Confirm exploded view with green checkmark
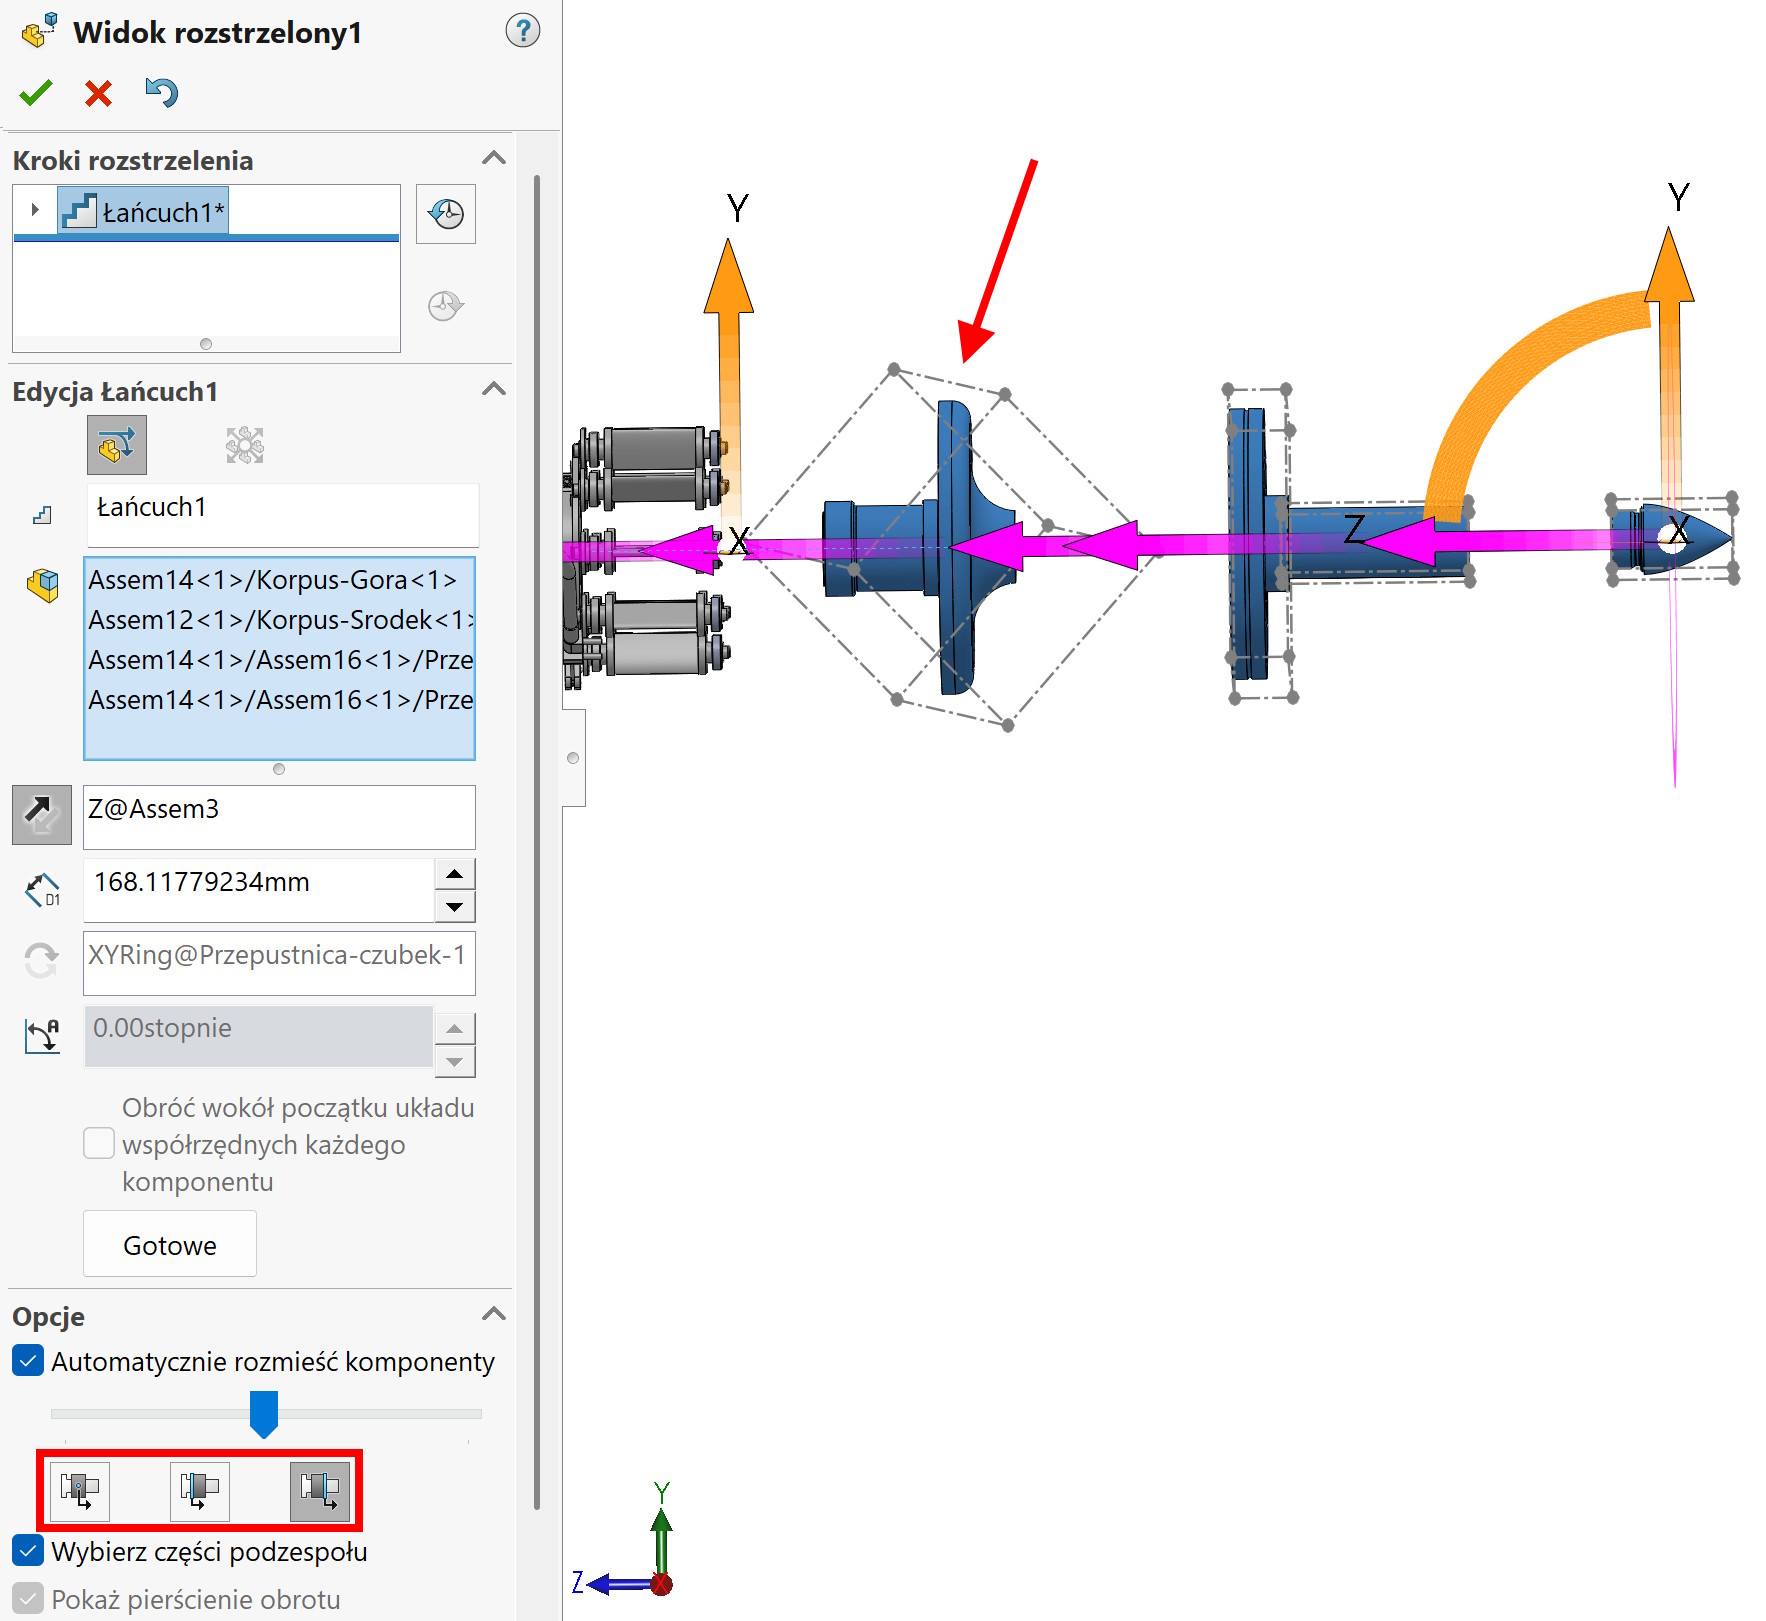The width and height of the screenshot is (1766, 1621). click(36, 93)
